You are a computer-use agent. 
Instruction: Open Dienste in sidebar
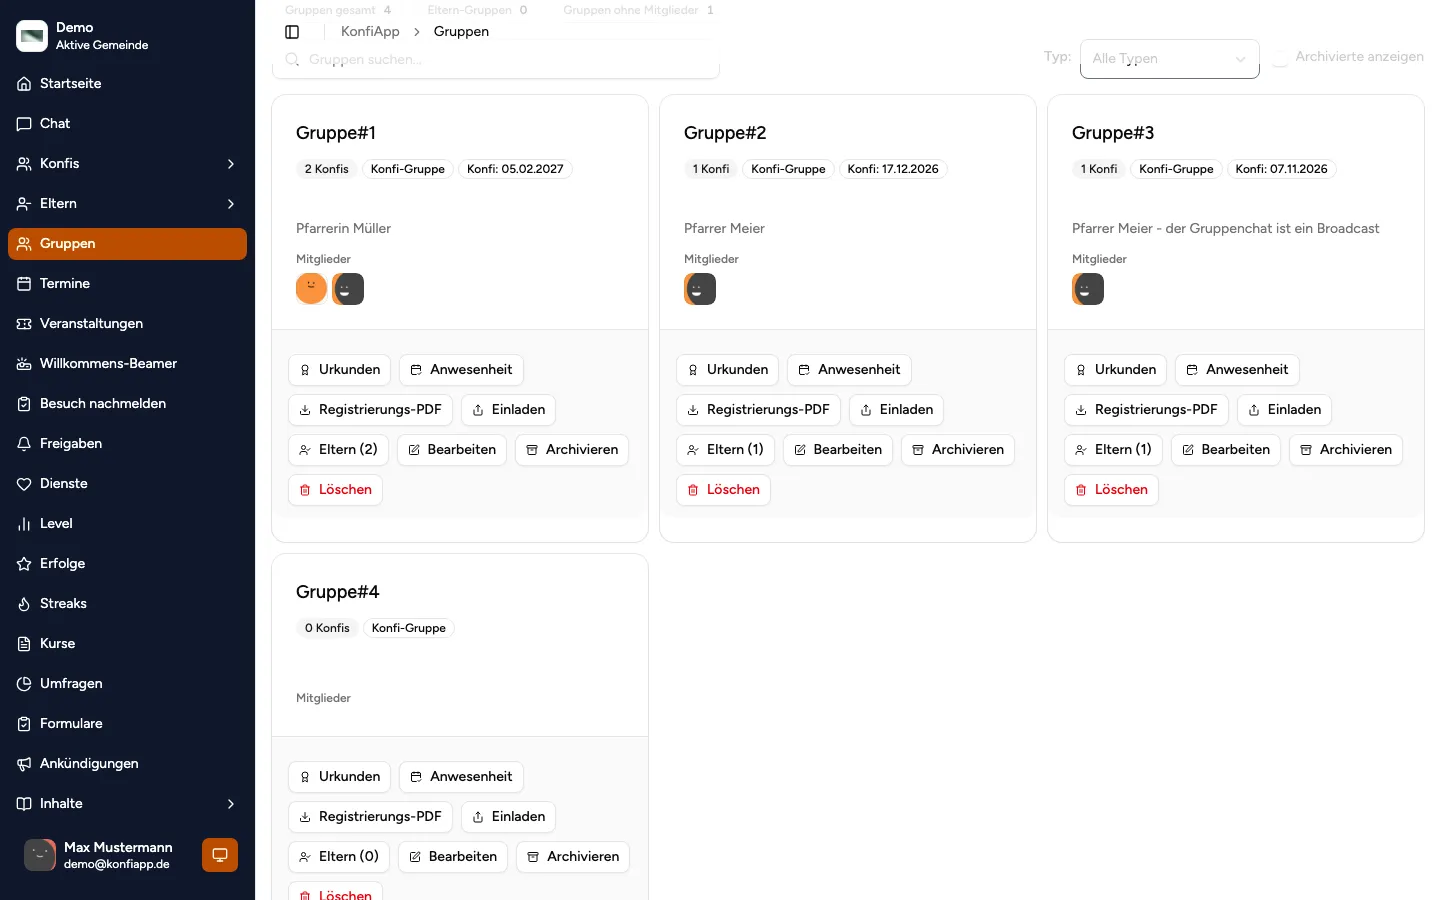click(x=127, y=484)
